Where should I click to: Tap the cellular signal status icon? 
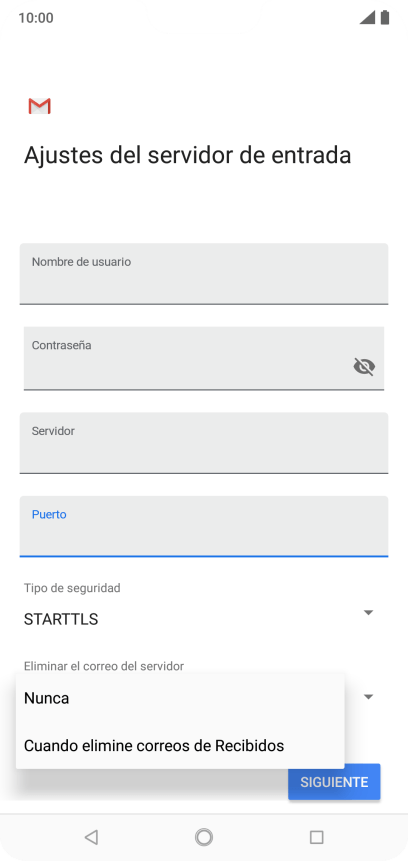click(x=367, y=18)
